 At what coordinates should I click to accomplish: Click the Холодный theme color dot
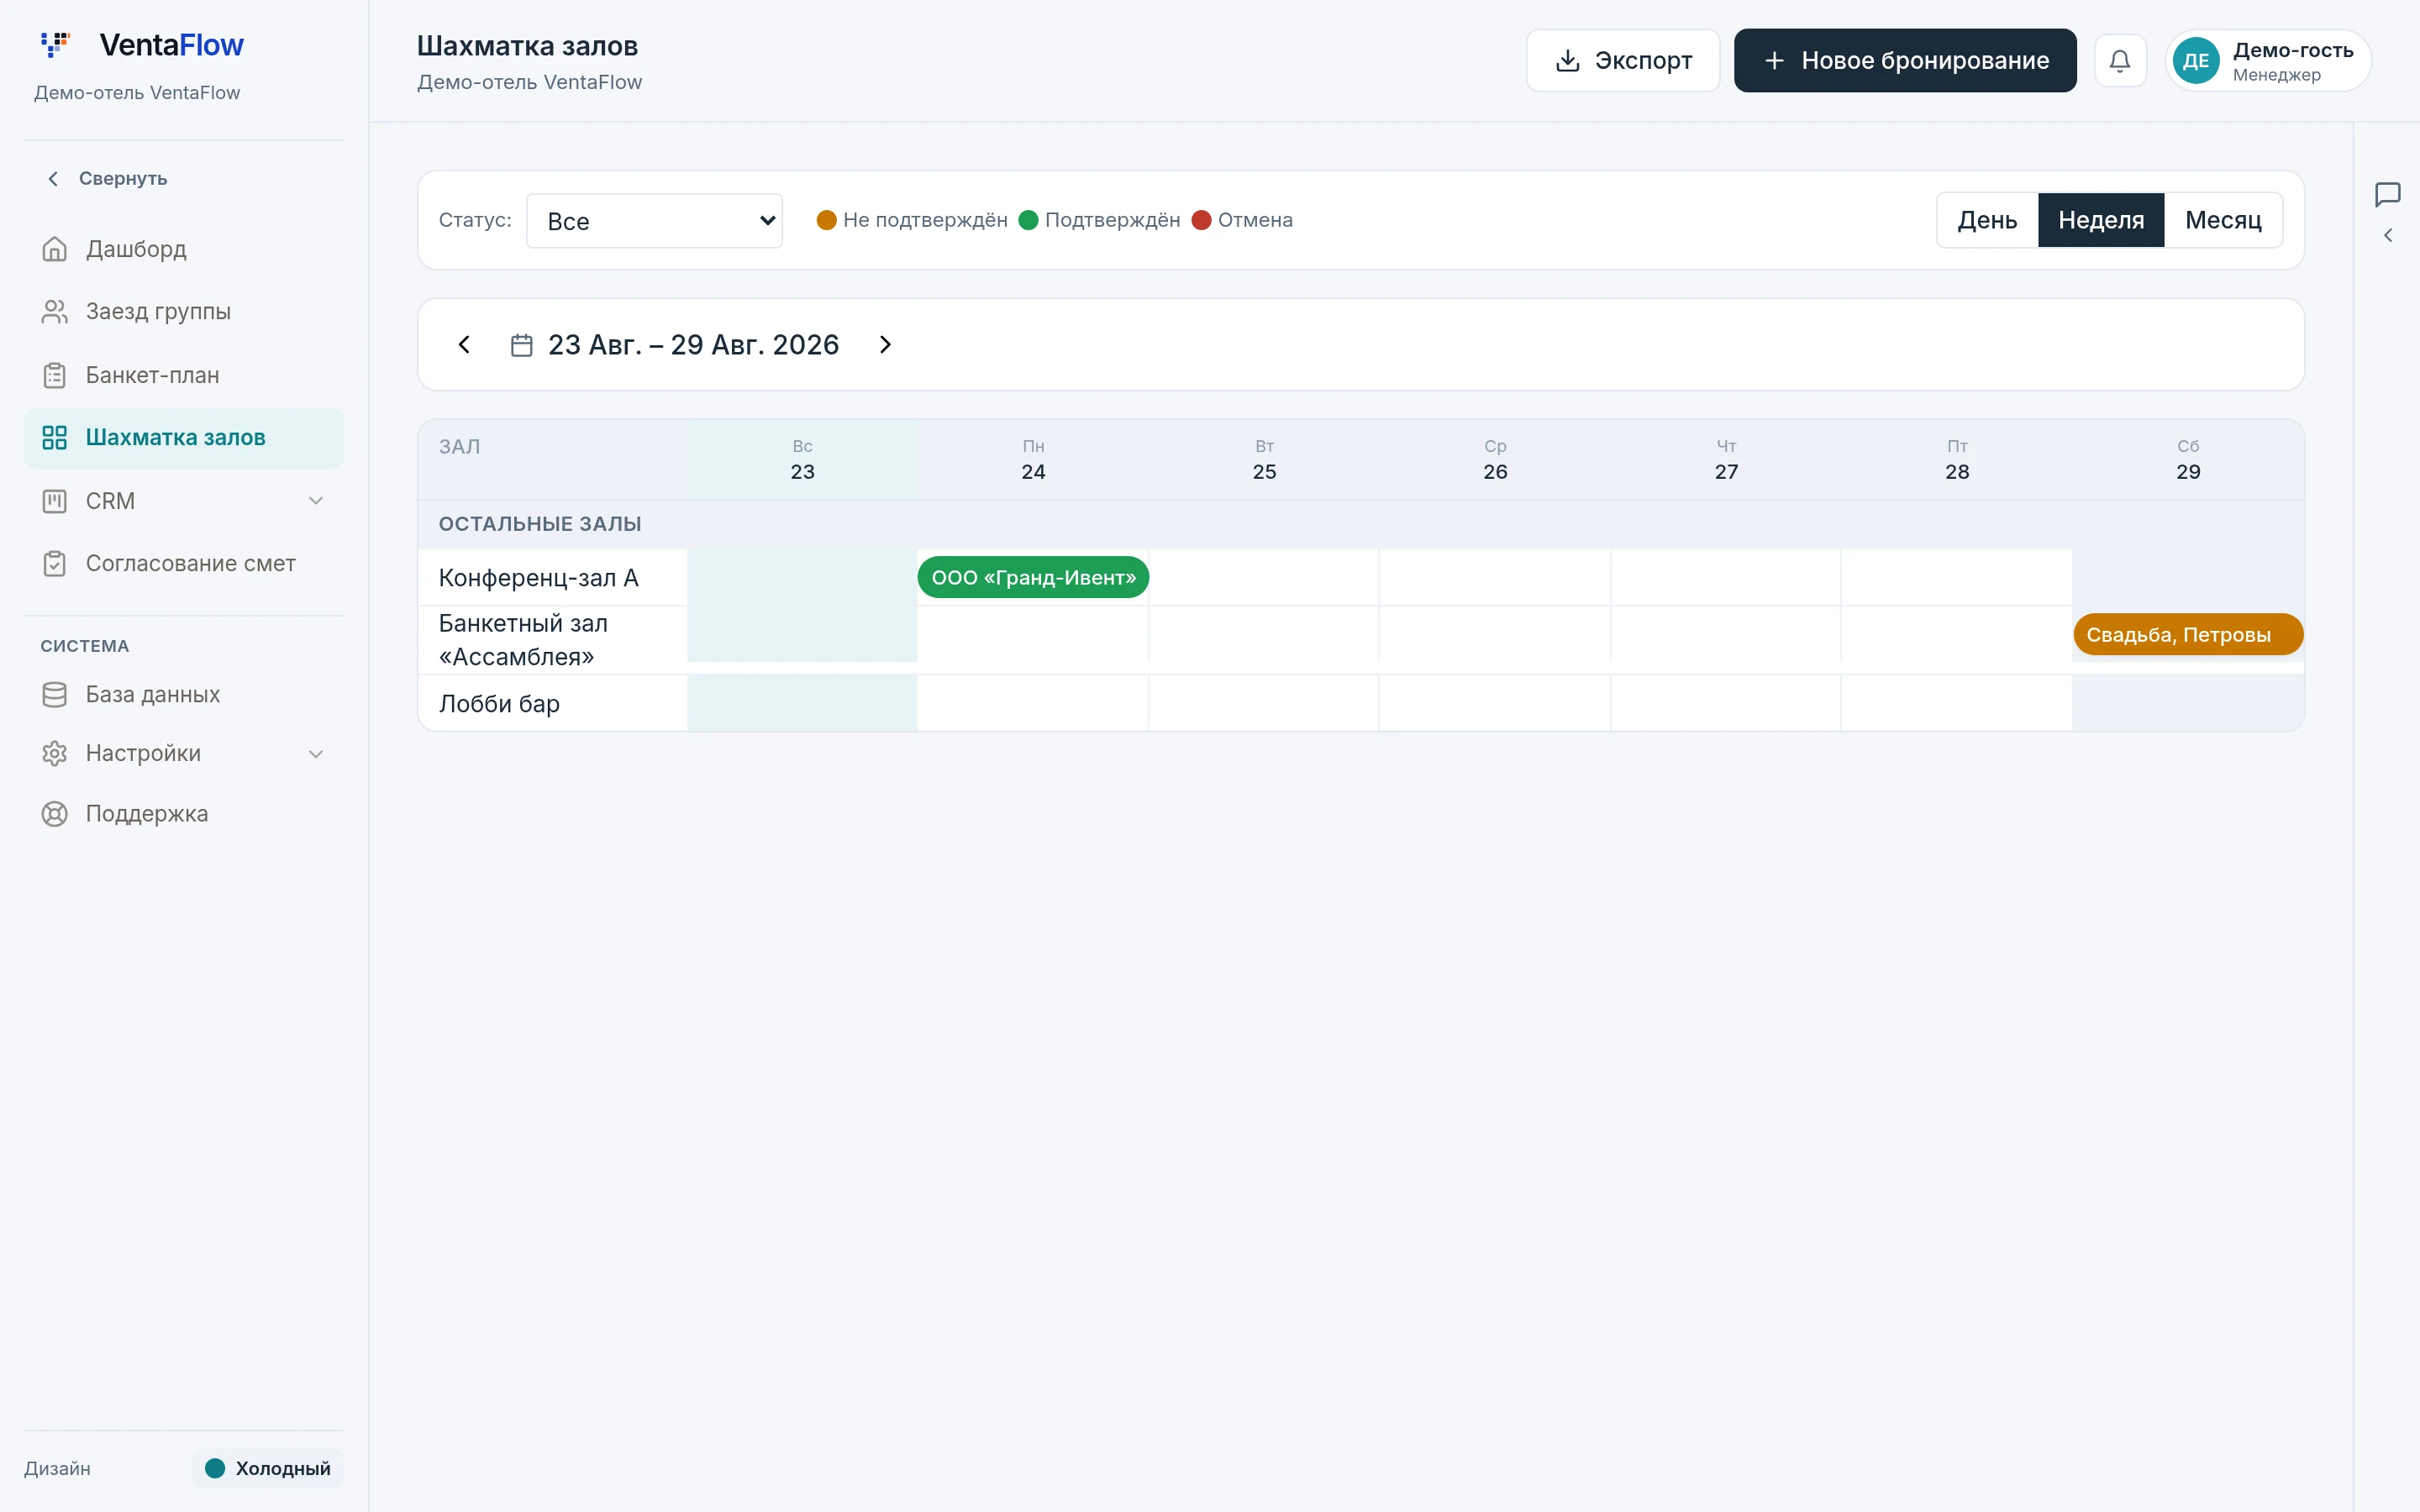coord(215,1468)
